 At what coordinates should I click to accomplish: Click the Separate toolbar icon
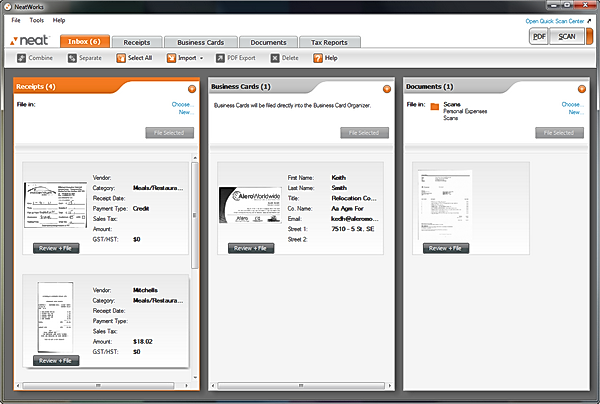72,58
